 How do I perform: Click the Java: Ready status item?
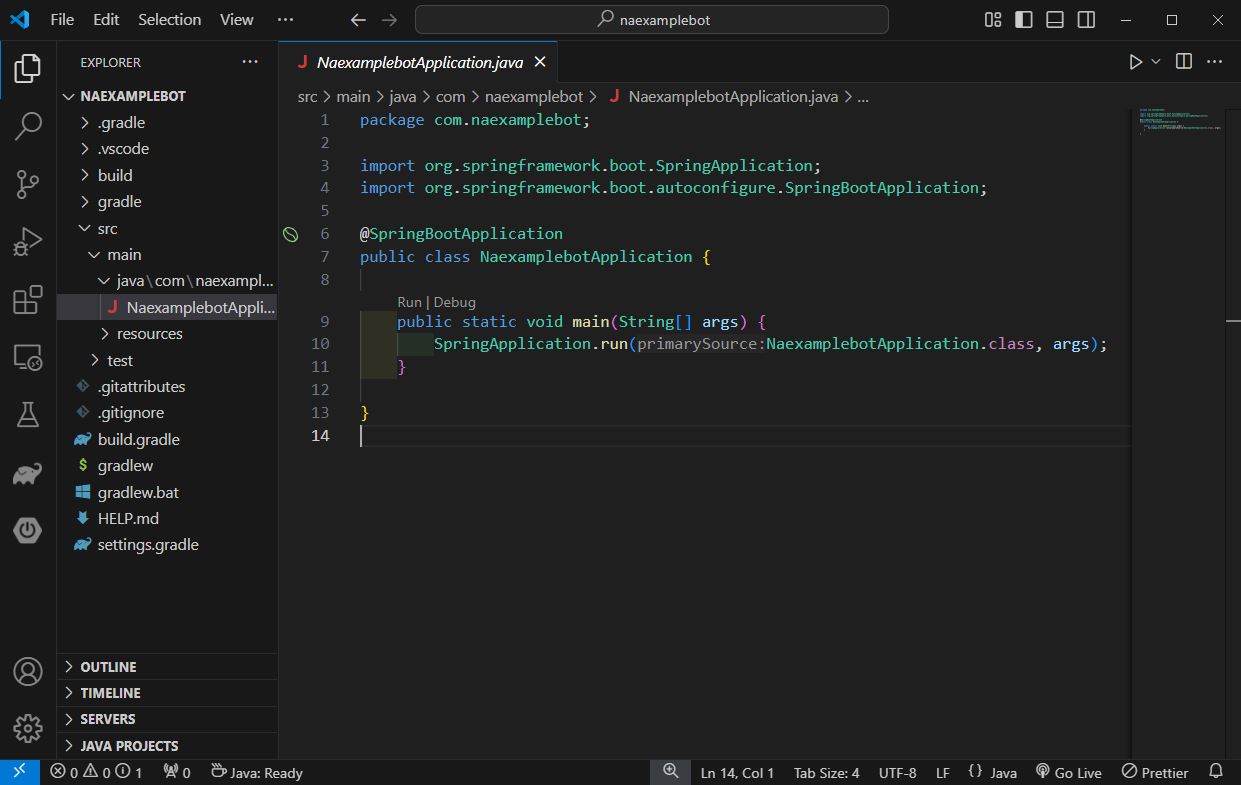[x=256, y=772]
